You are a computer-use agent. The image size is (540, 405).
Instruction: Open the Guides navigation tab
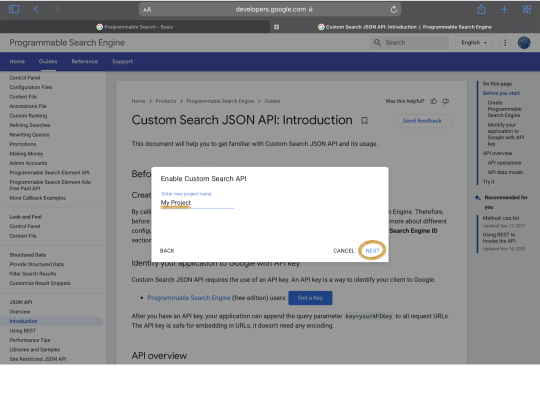click(x=48, y=61)
